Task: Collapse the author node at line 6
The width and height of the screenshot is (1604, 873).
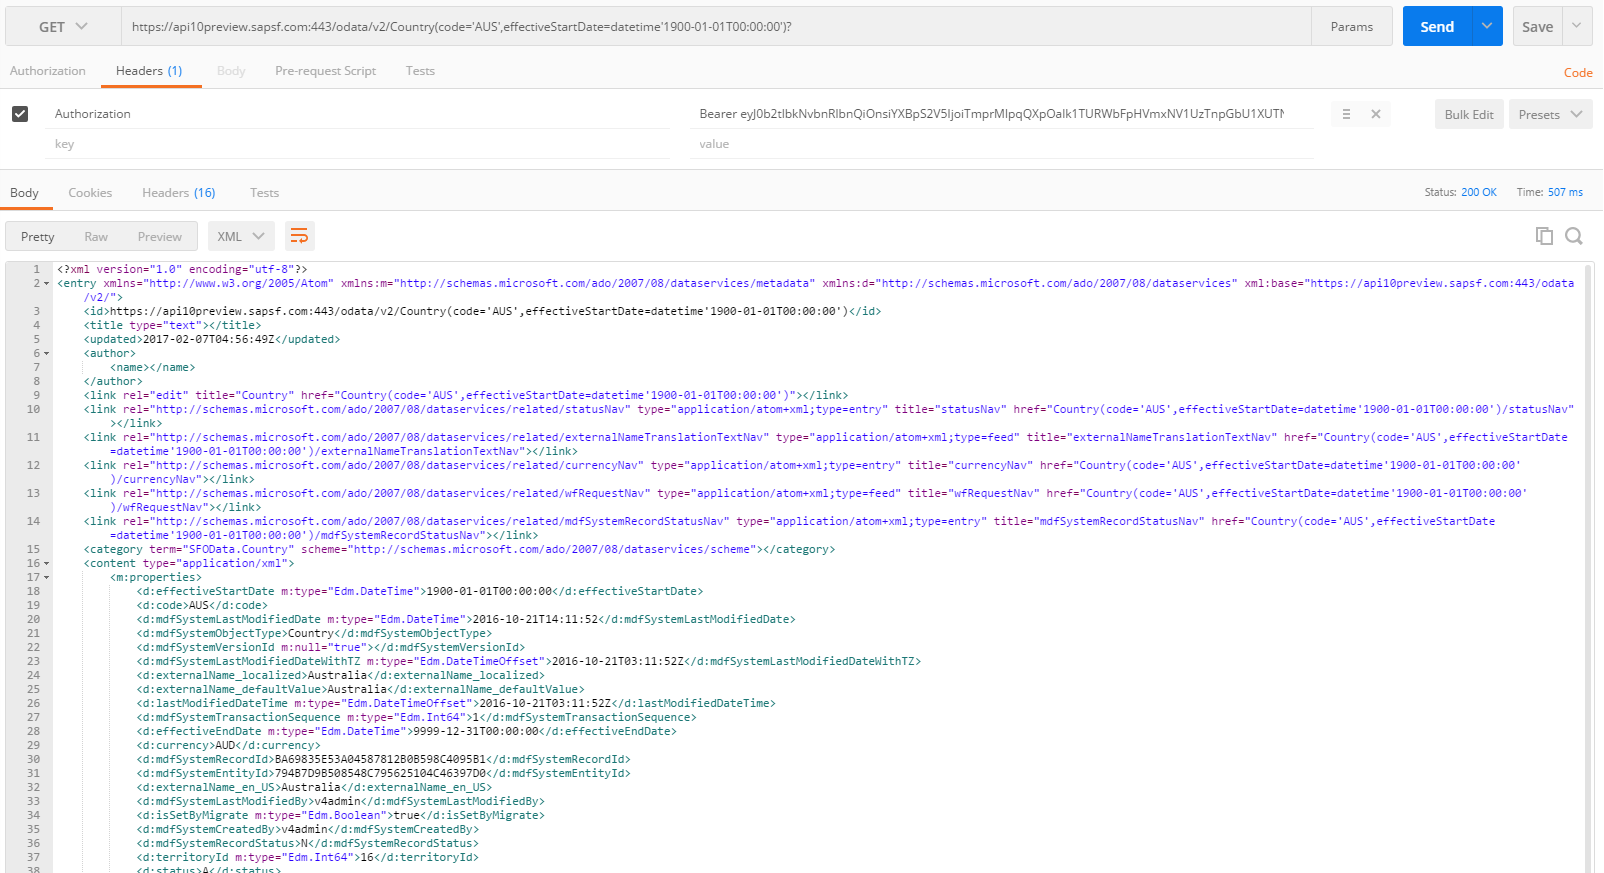Action: [46, 354]
